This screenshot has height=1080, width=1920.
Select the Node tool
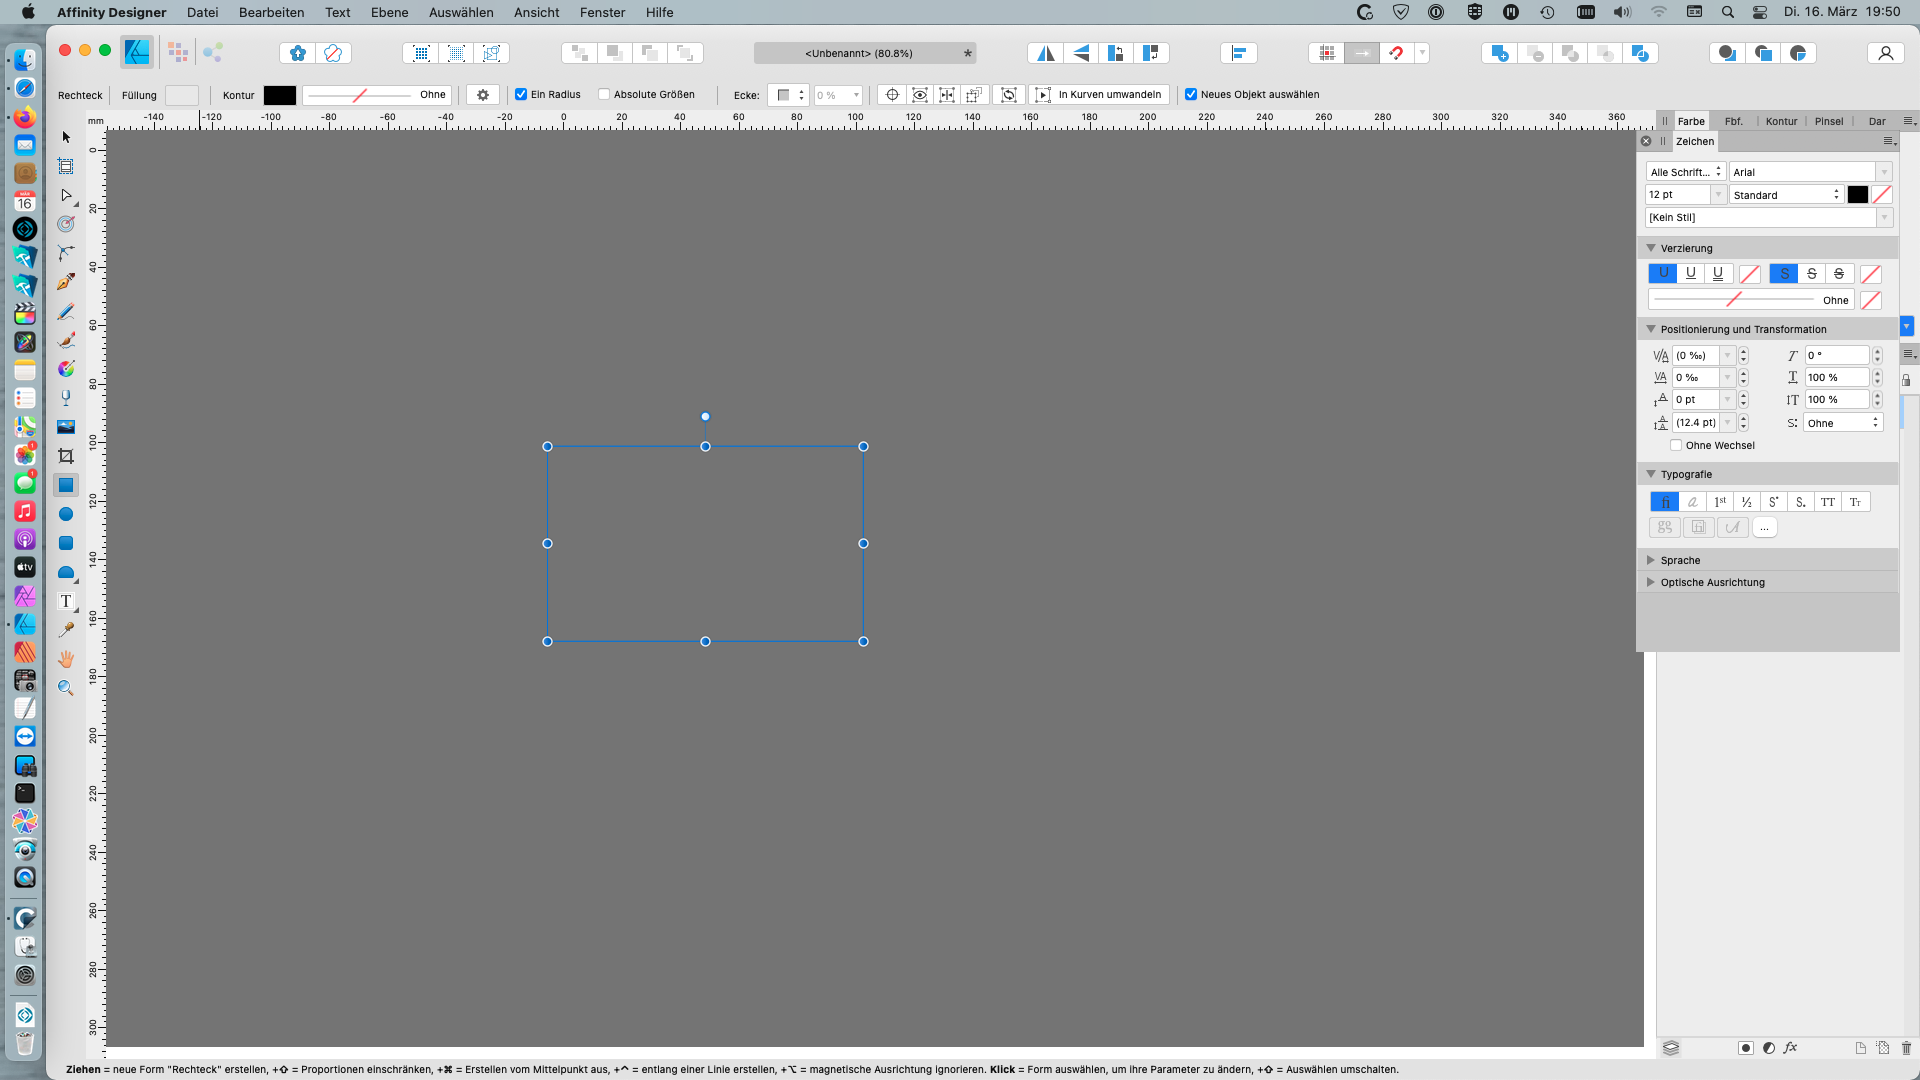tap(66, 195)
